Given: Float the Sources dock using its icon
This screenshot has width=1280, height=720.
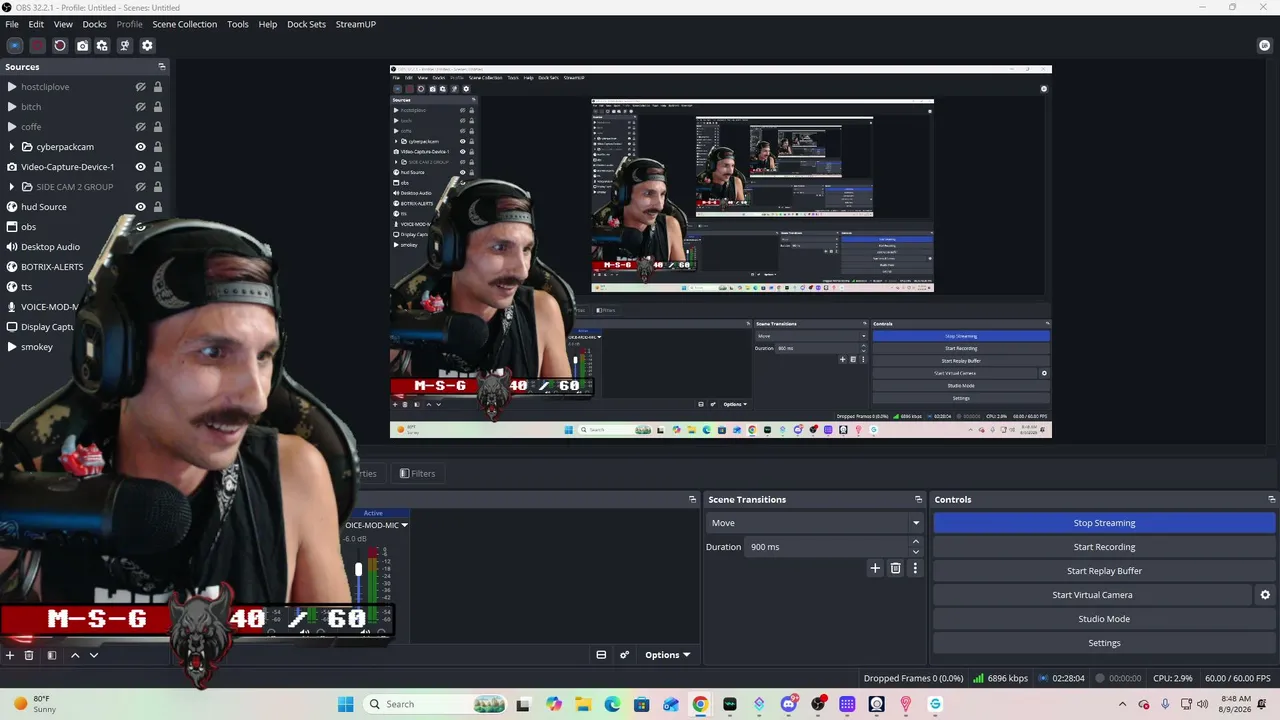Looking at the screenshot, I should pos(161,67).
